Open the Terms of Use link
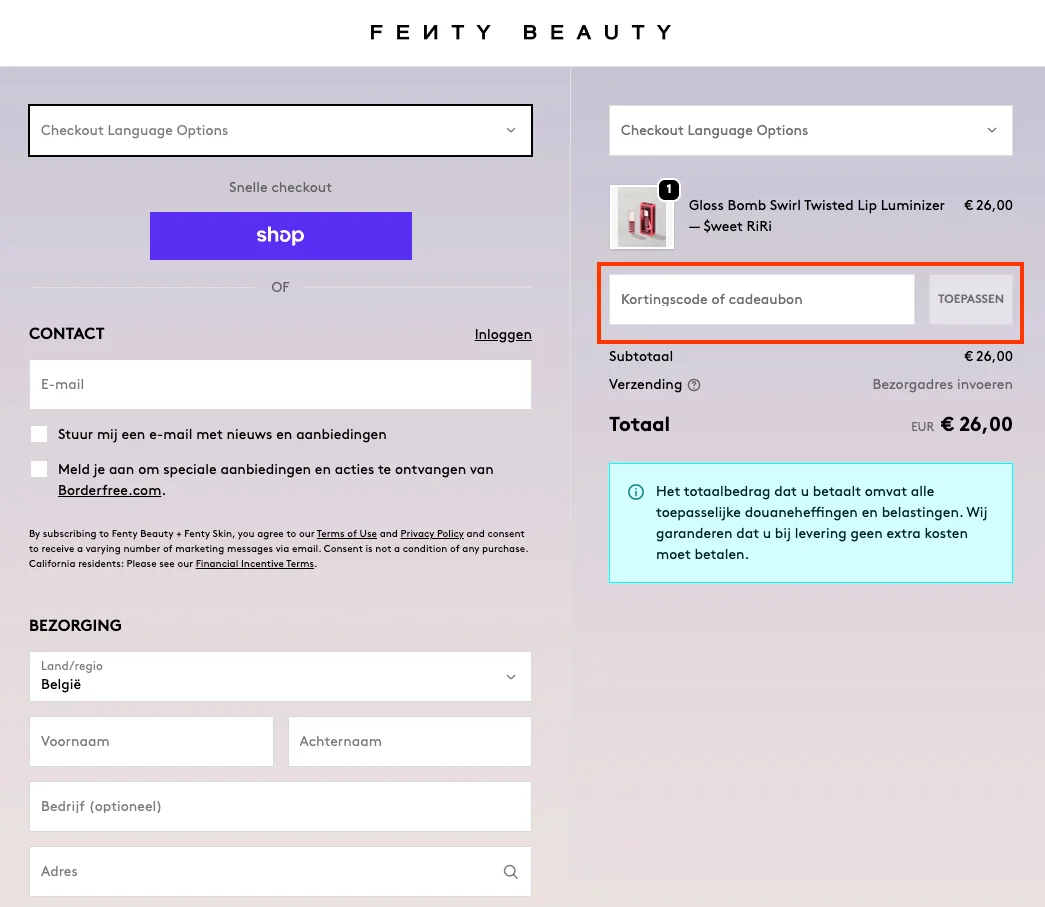Viewport: 1045px width, 907px height. pyautogui.click(x=346, y=533)
